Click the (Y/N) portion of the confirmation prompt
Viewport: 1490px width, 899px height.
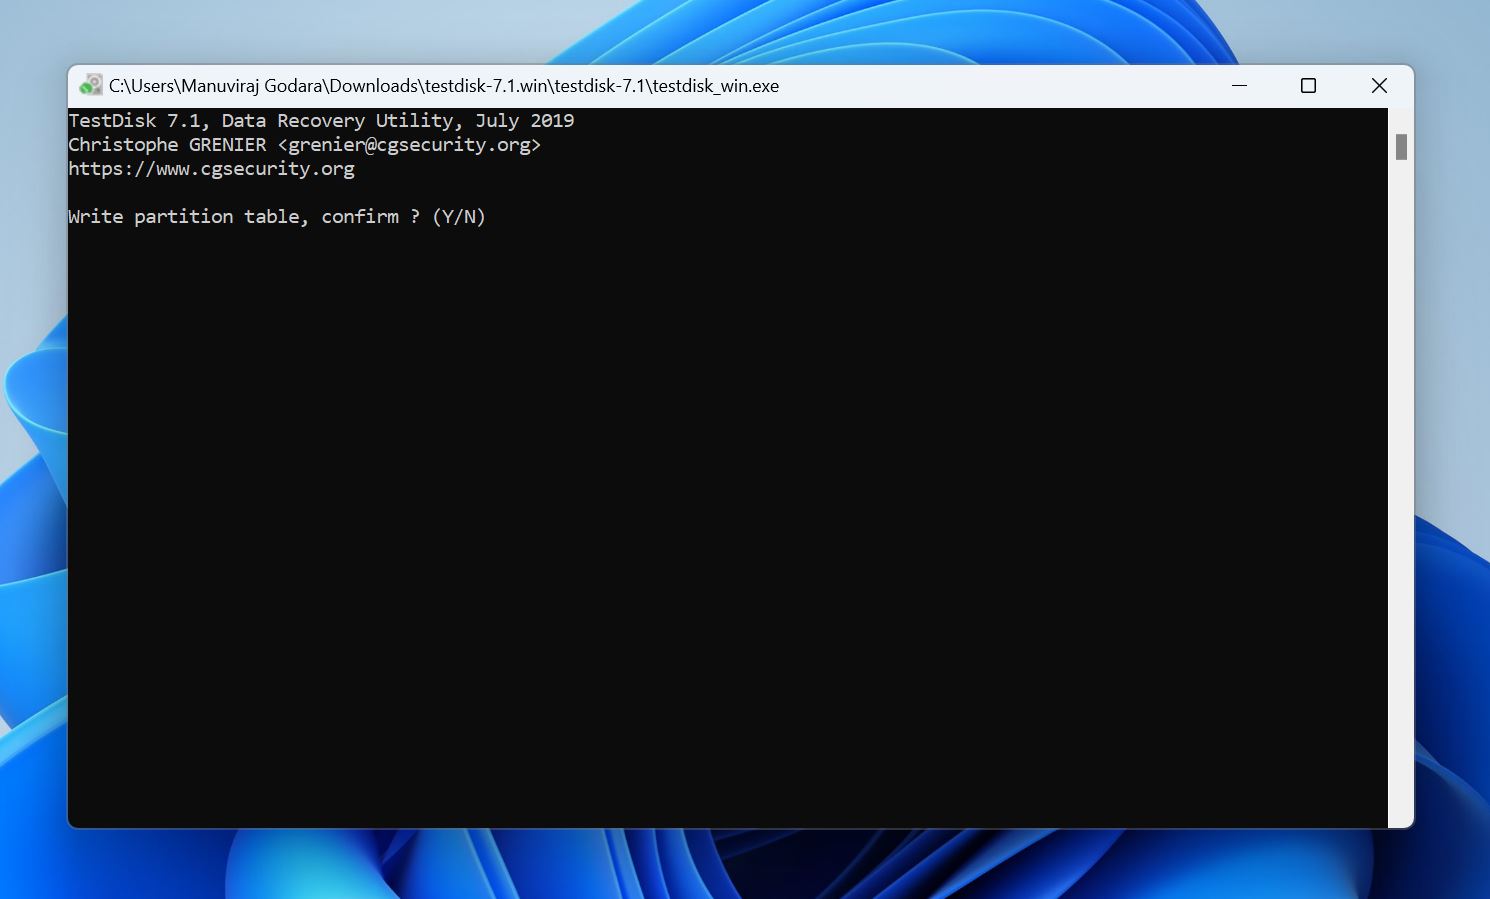coord(458,216)
